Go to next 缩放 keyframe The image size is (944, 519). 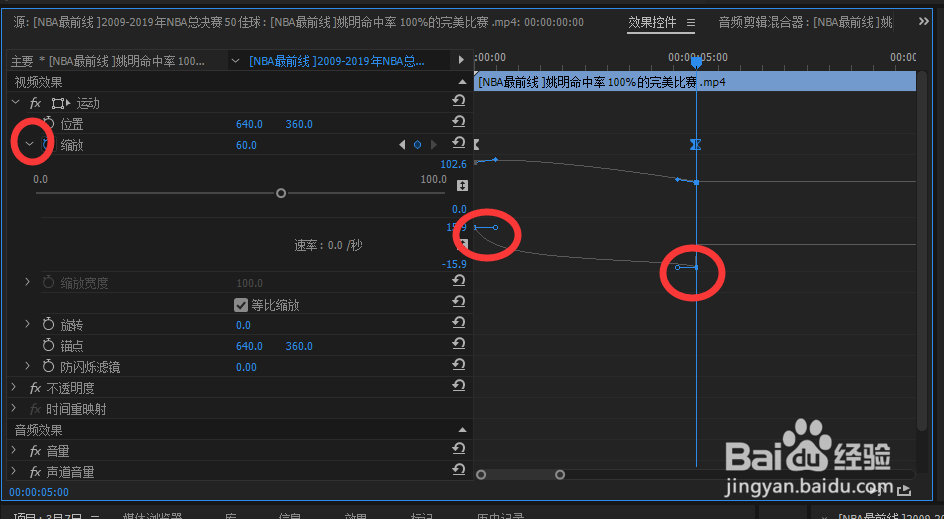(433, 145)
